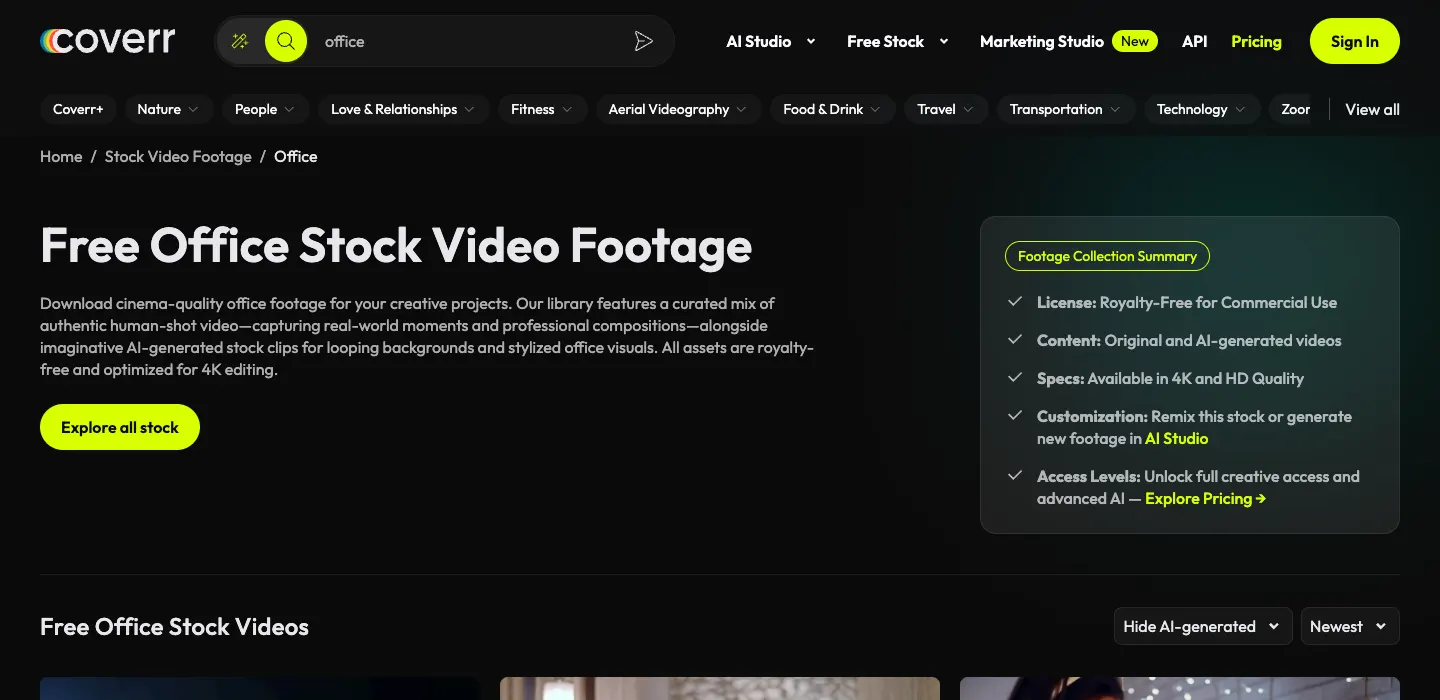Toggle the AI magic wand search mode
Screen dimensions: 1440x700
[240, 41]
